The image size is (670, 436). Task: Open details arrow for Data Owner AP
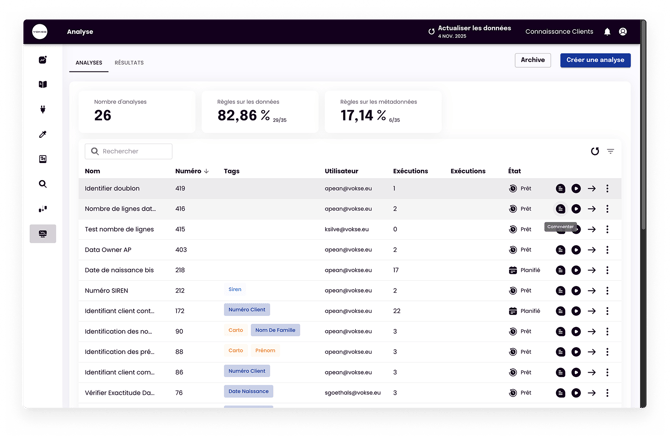pyautogui.click(x=592, y=250)
